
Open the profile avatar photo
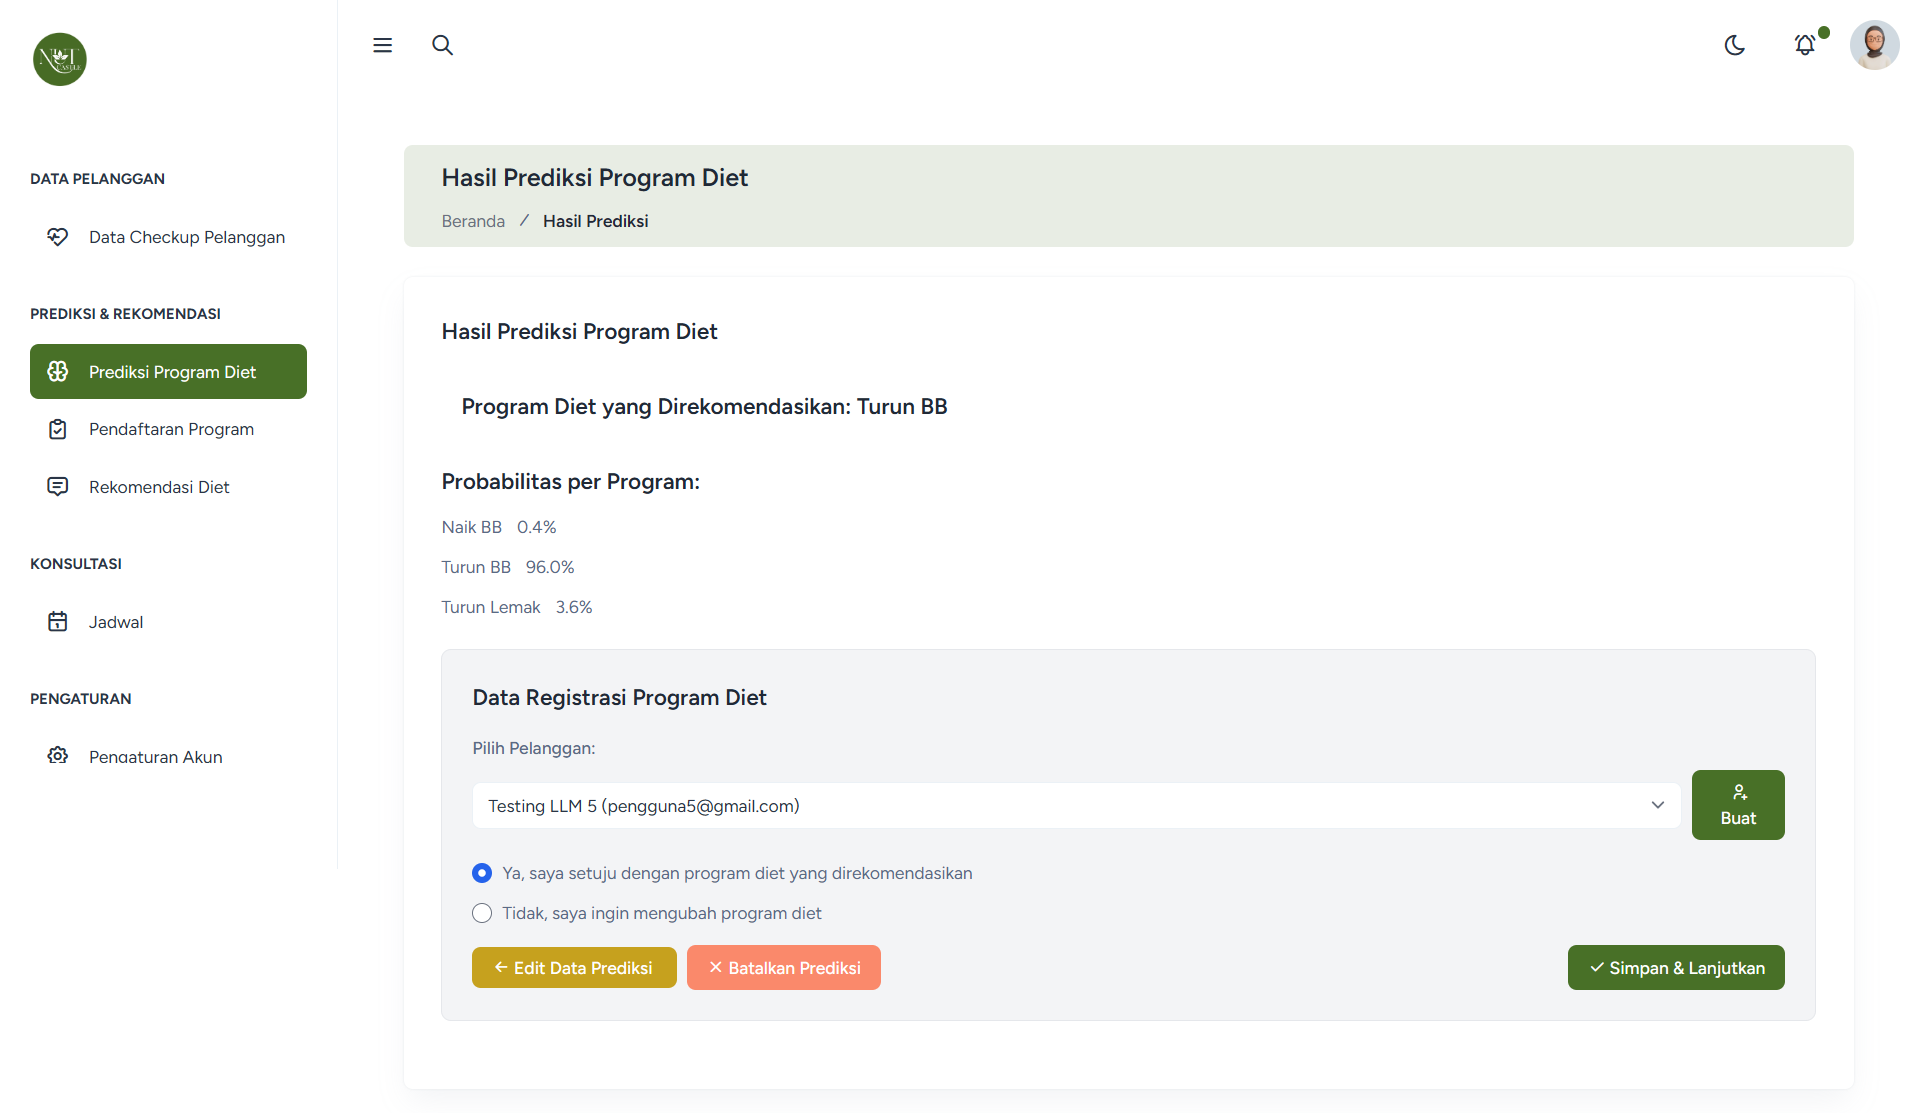tap(1875, 45)
